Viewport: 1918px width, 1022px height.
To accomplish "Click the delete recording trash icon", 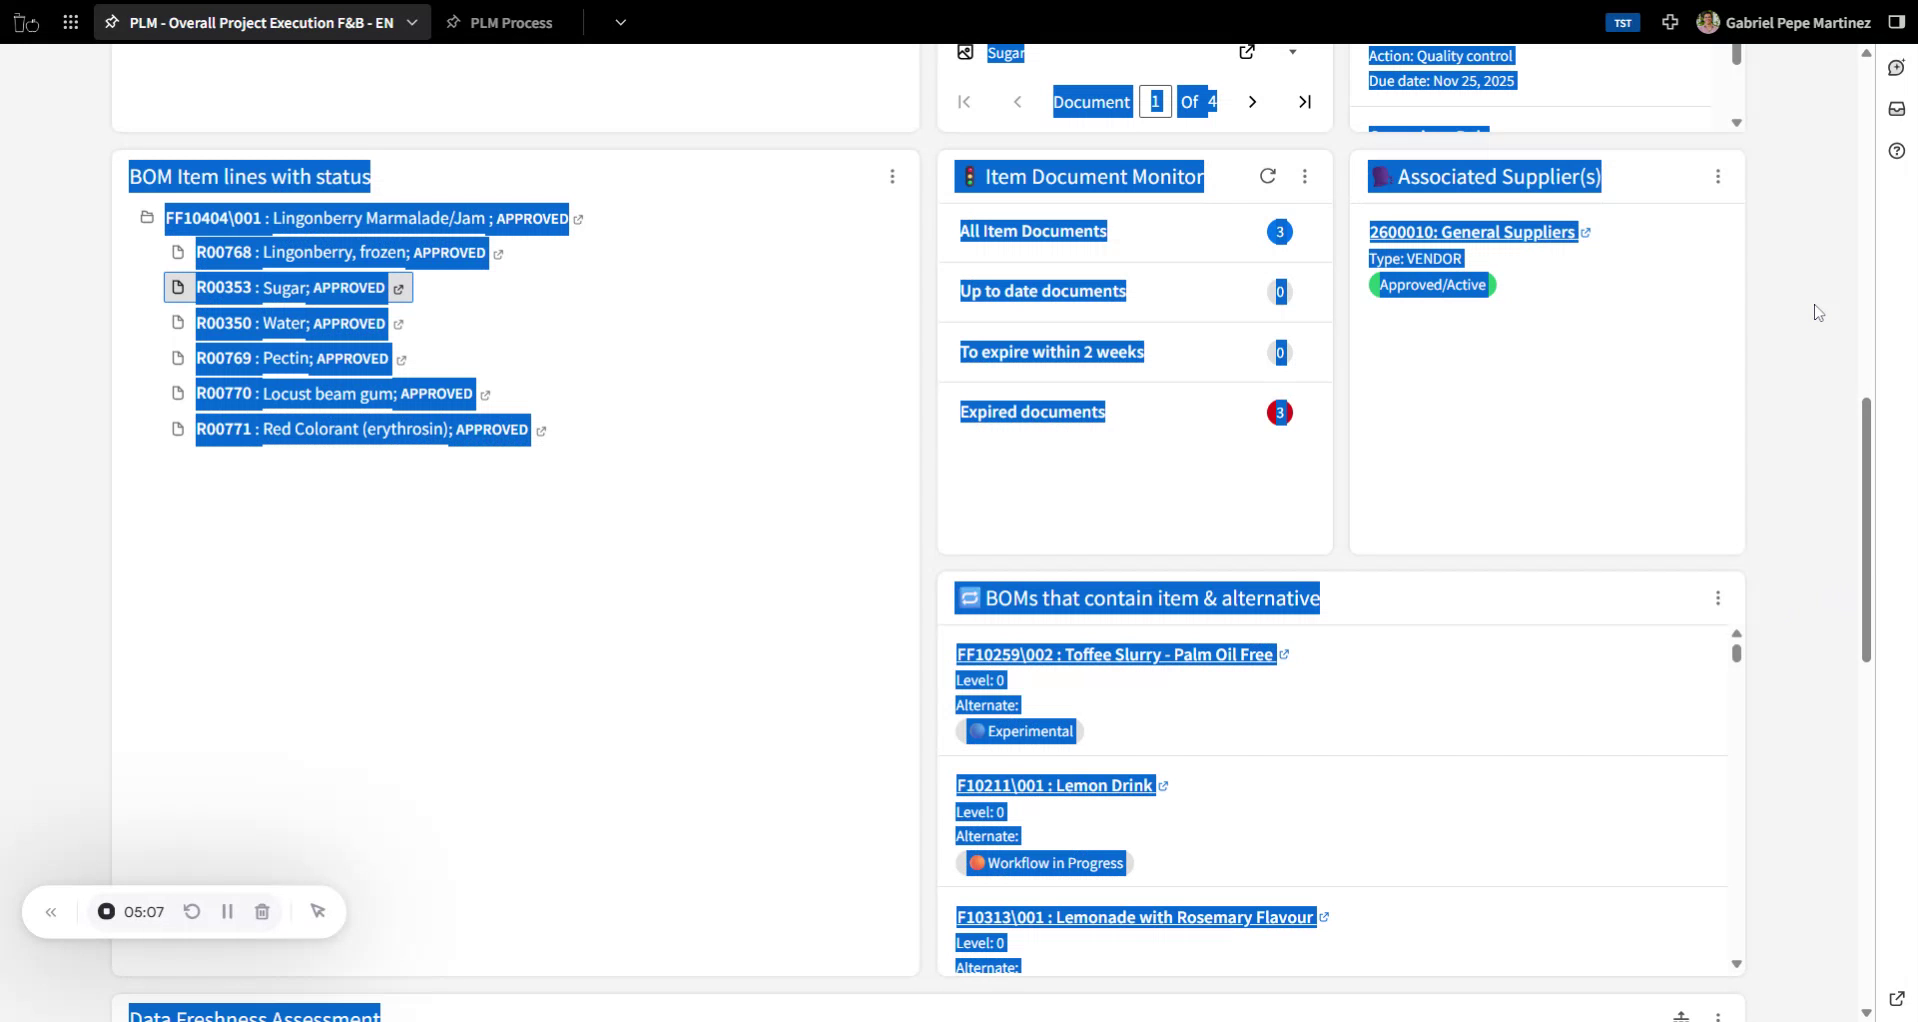I will [x=262, y=911].
